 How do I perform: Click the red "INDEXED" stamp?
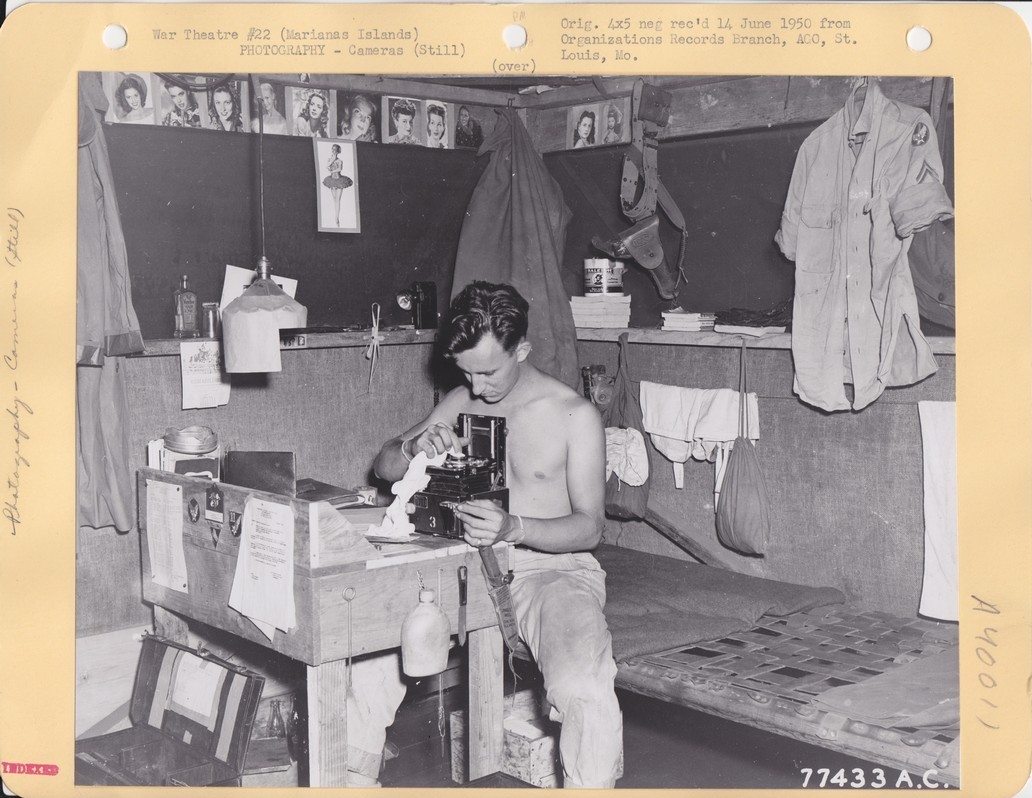coord(30,768)
